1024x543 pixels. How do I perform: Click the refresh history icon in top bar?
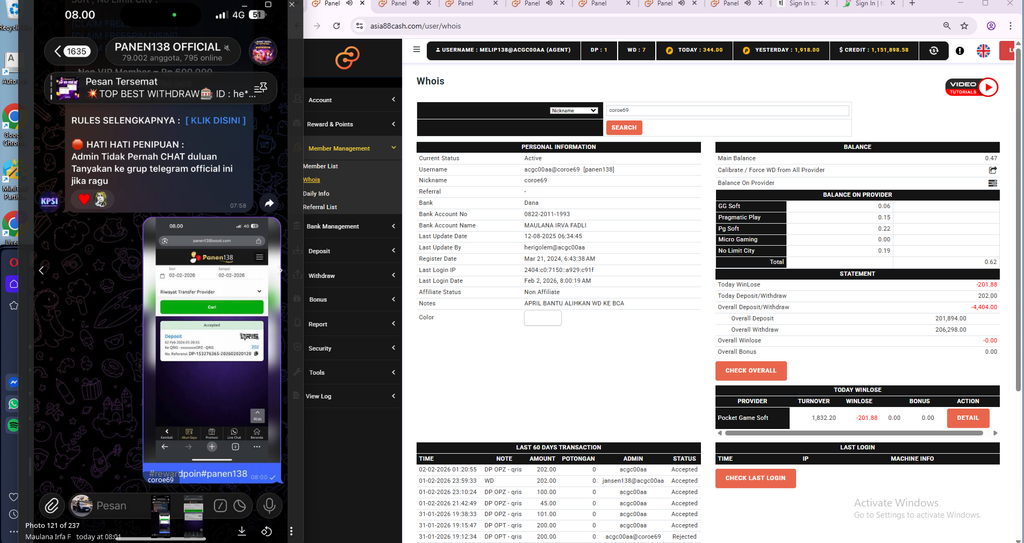[933, 50]
